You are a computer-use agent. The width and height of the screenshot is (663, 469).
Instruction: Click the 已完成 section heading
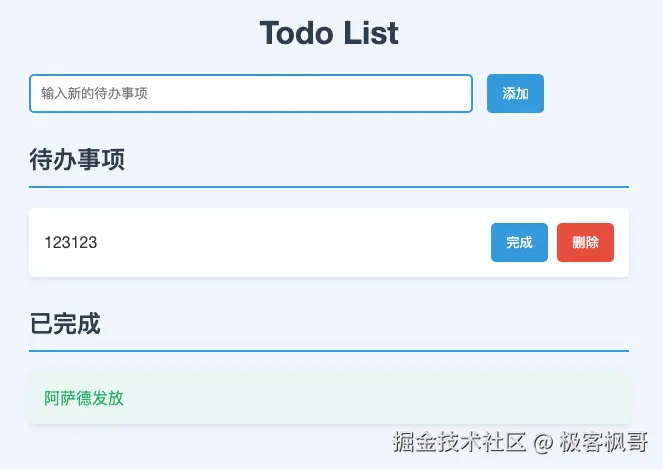coord(65,323)
